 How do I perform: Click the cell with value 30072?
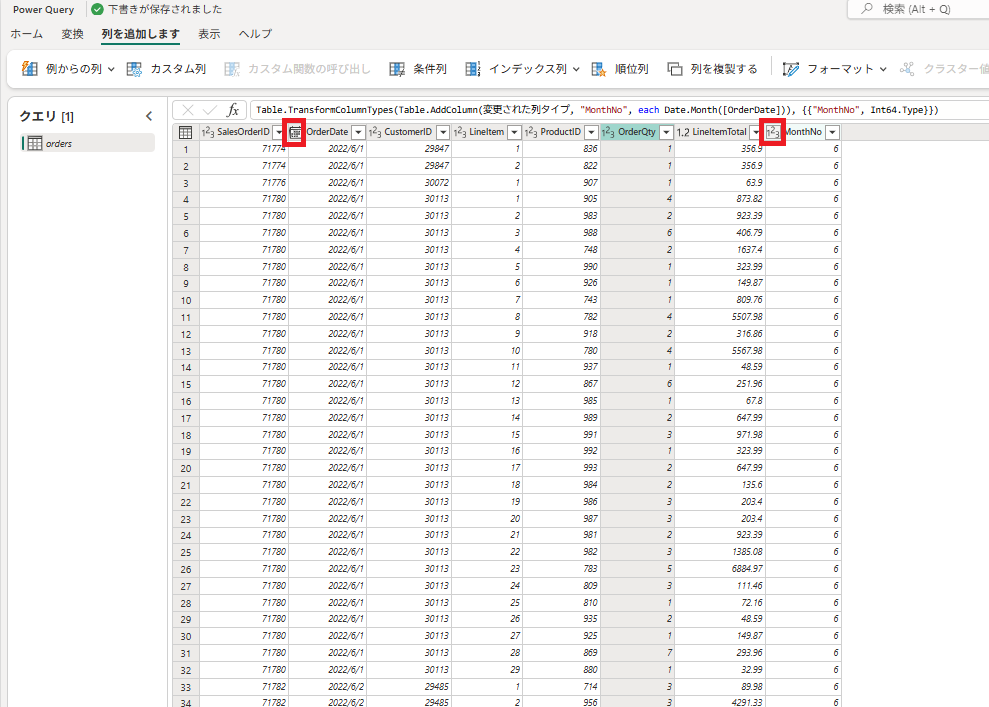pos(409,182)
